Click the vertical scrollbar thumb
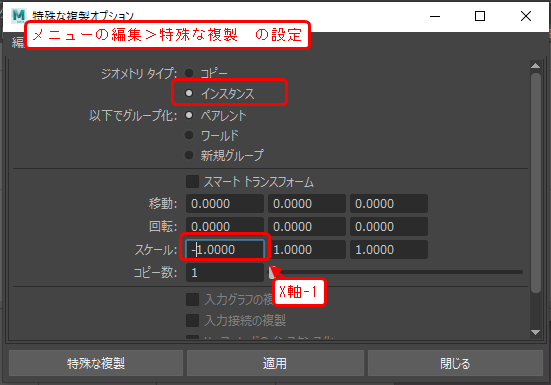The image size is (551, 385). [536, 183]
